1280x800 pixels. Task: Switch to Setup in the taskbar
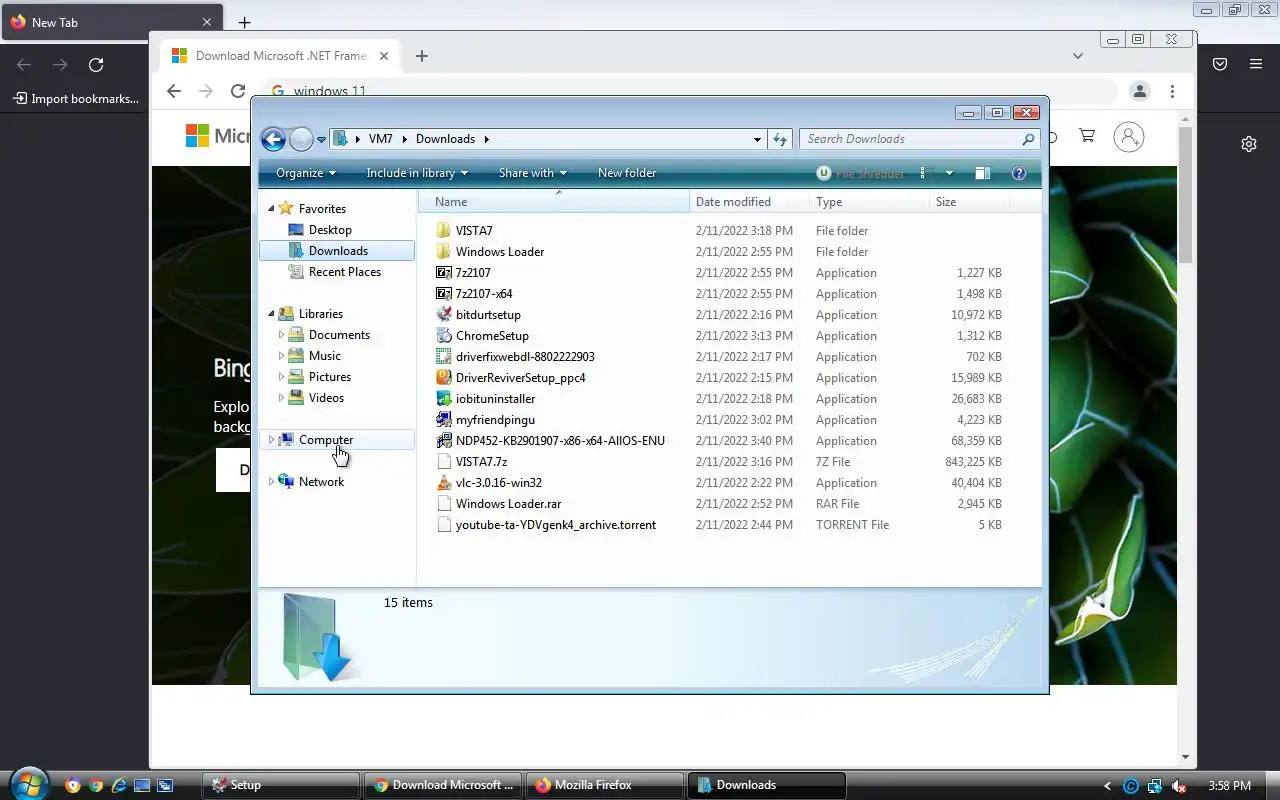pyautogui.click(x=281, y=785)
